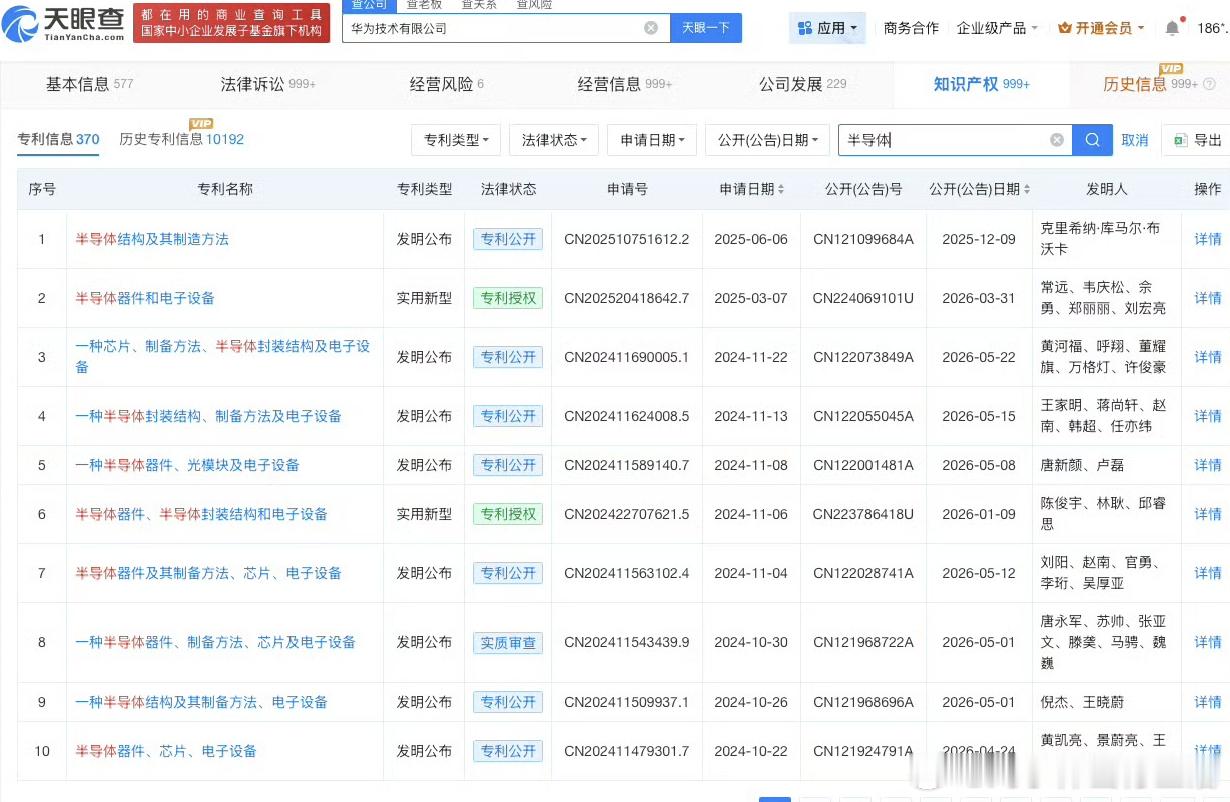Image resolution: width=1230 pixels, height=802 pixels.
Task: Open patent 半导体器件、半导体封装结构和电子设备
Action: point(201,514)
